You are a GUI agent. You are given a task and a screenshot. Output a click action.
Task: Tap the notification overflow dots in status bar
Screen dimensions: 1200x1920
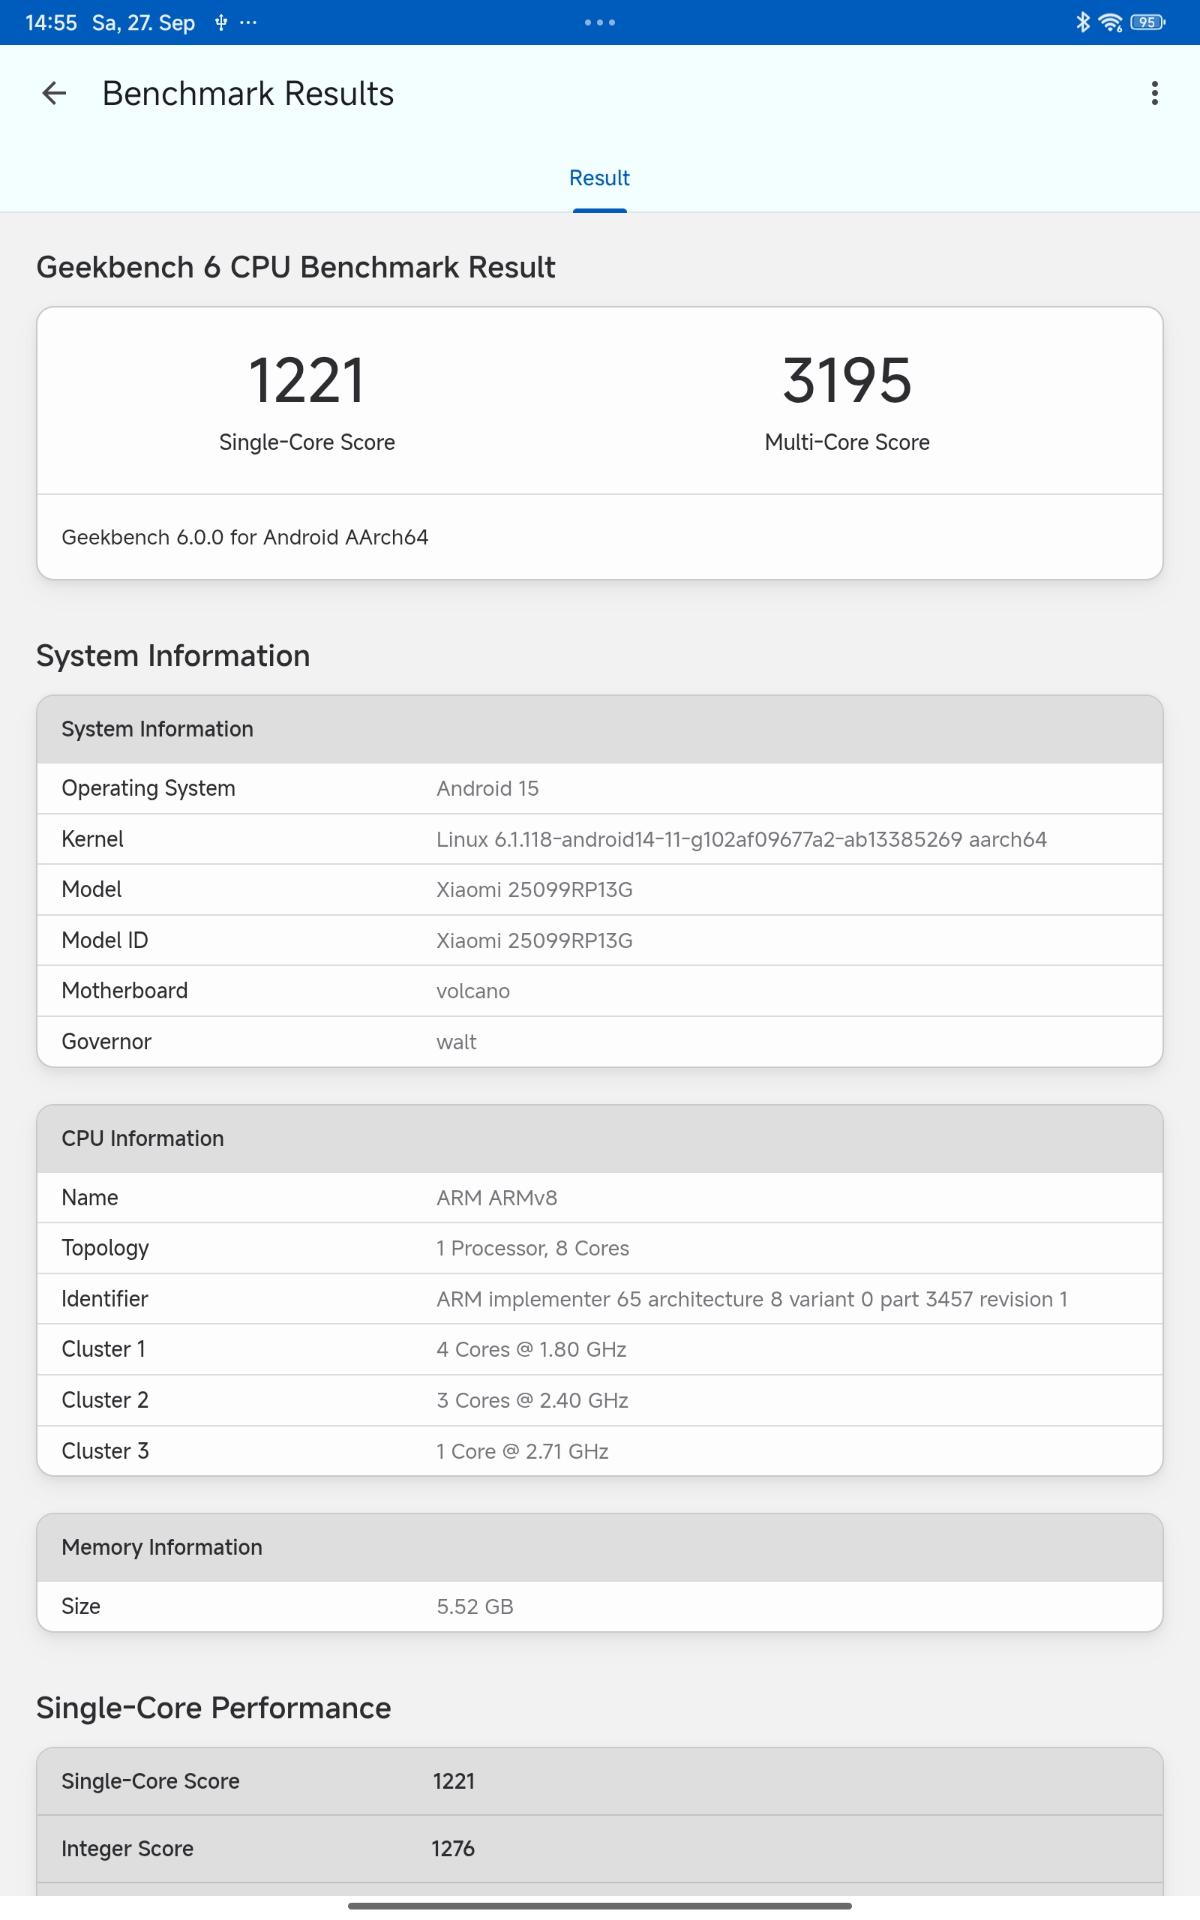click(248, 22)
